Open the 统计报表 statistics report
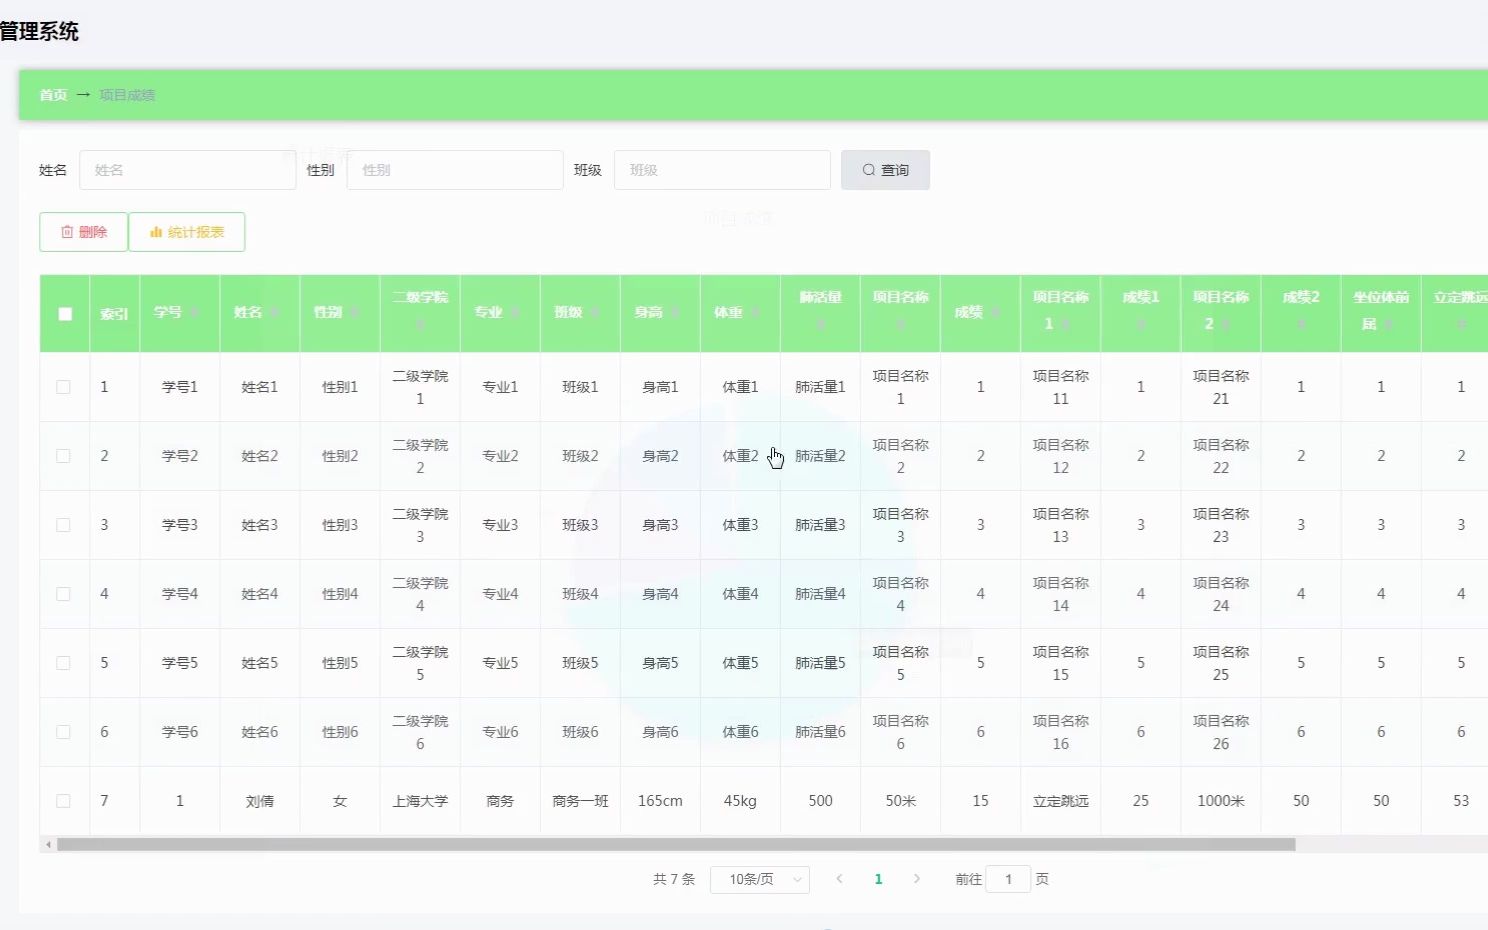 point(187,232)
